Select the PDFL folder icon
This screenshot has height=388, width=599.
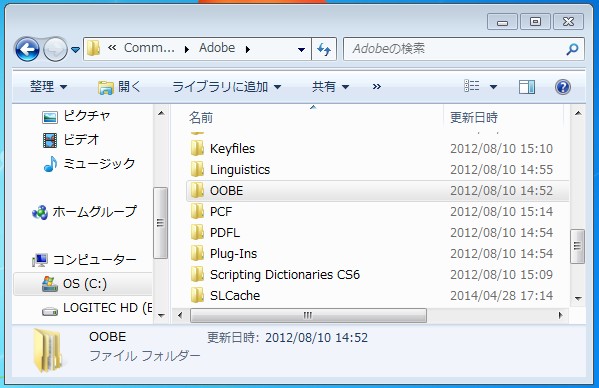[197, 232]
